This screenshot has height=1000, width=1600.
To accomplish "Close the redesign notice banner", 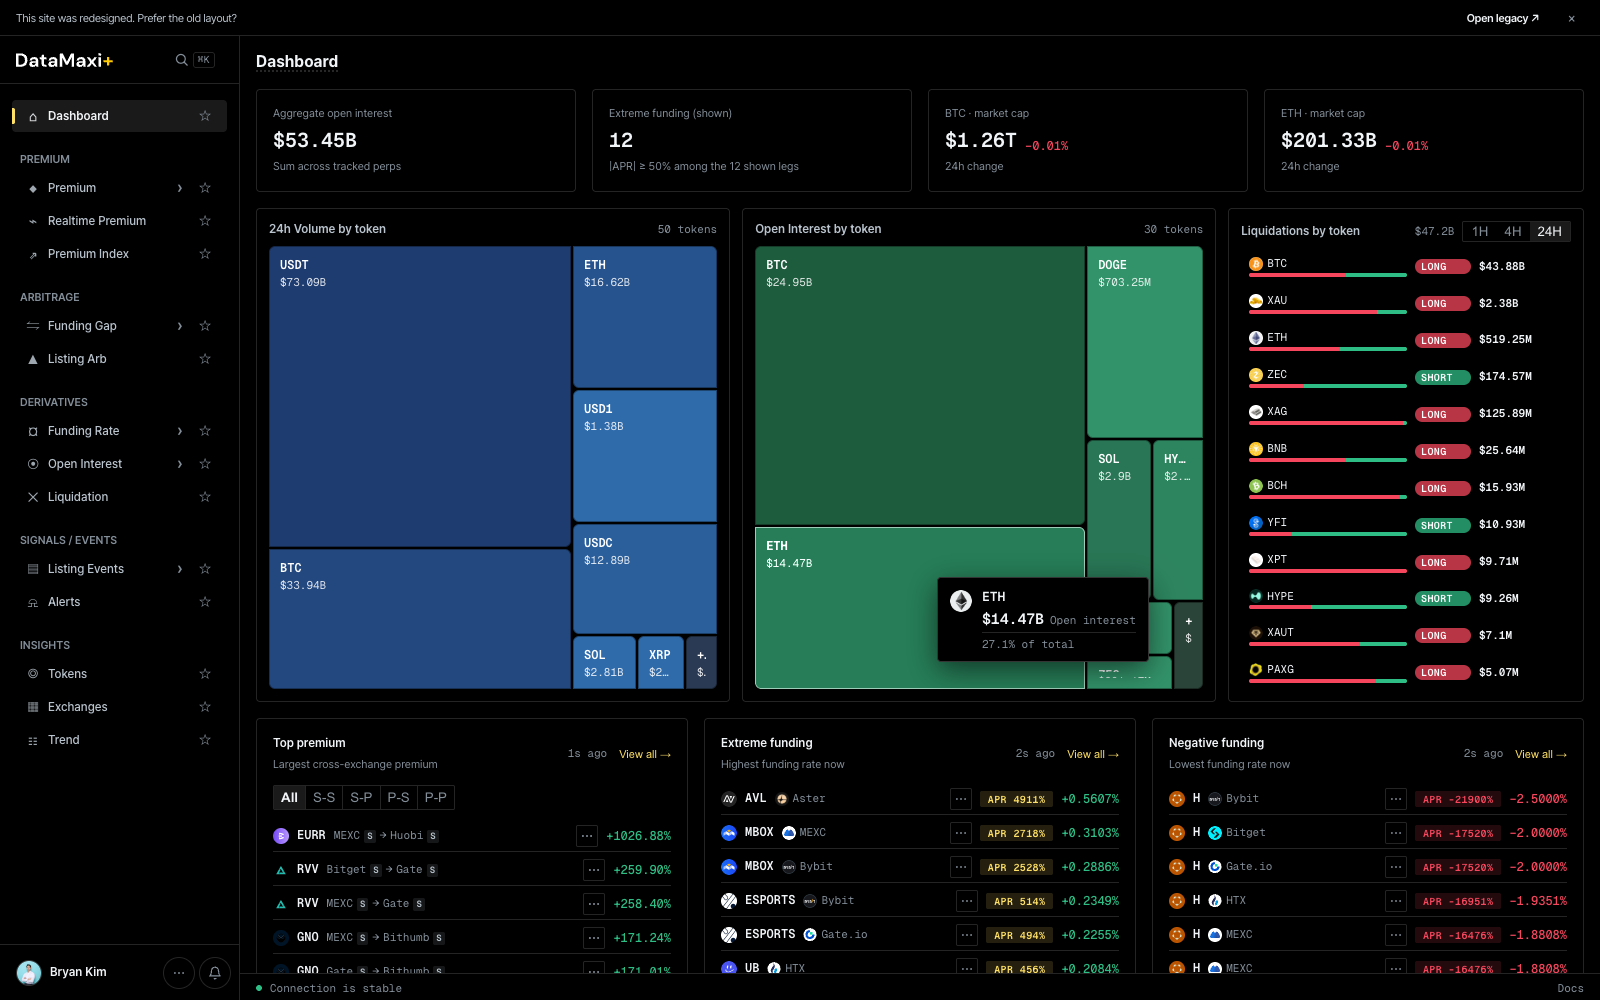I will [x=1571, y=18].
